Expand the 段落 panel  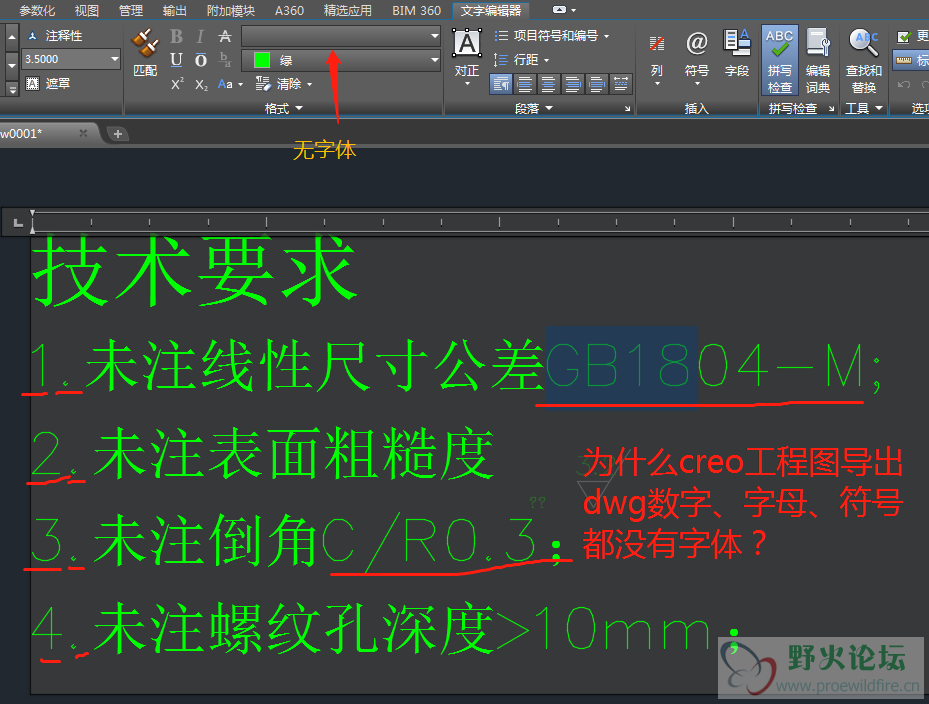click(x=533, y=108)
